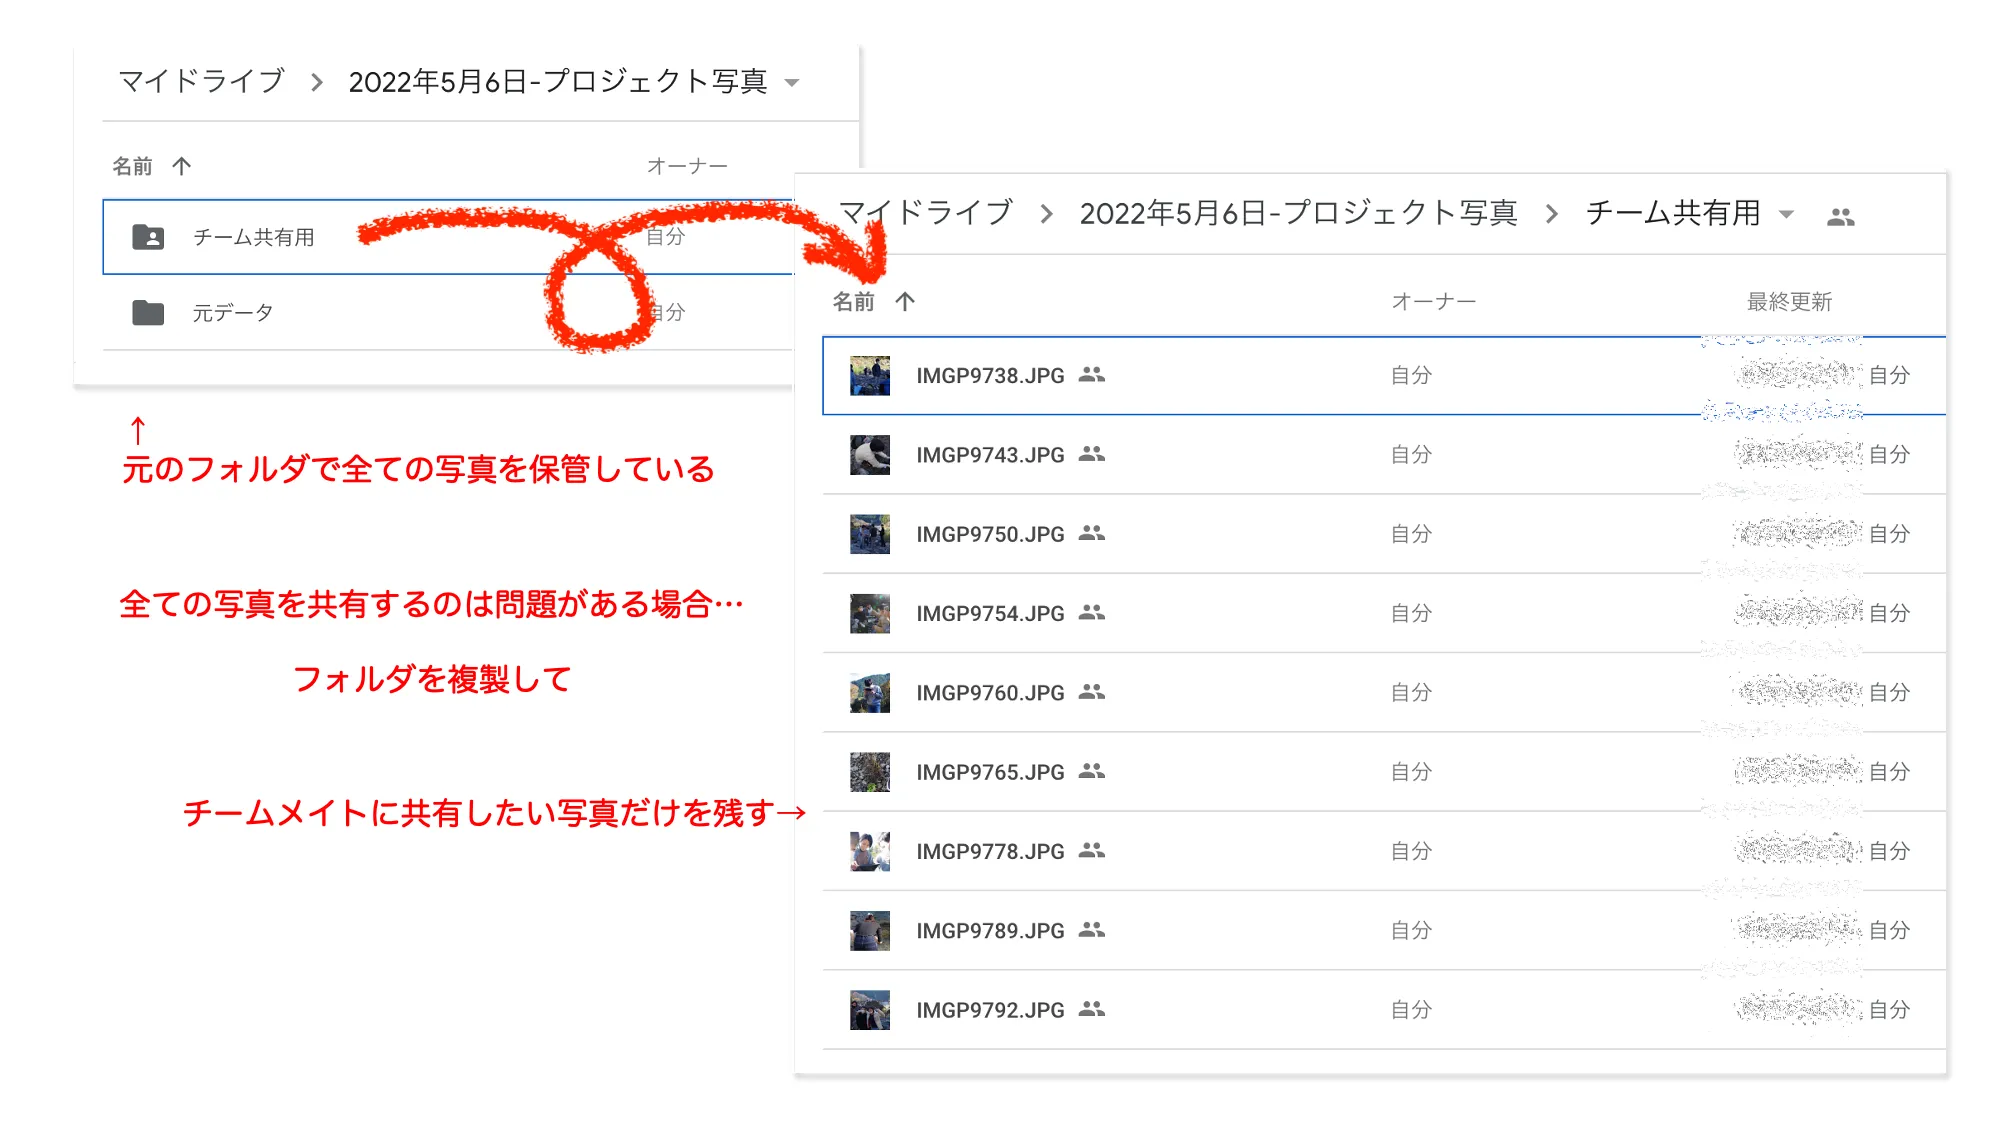Screen dimensions: 2000x1125
Task: Click the shared icon next to IMGP9754.JPG
Action: pos(1092,613)
